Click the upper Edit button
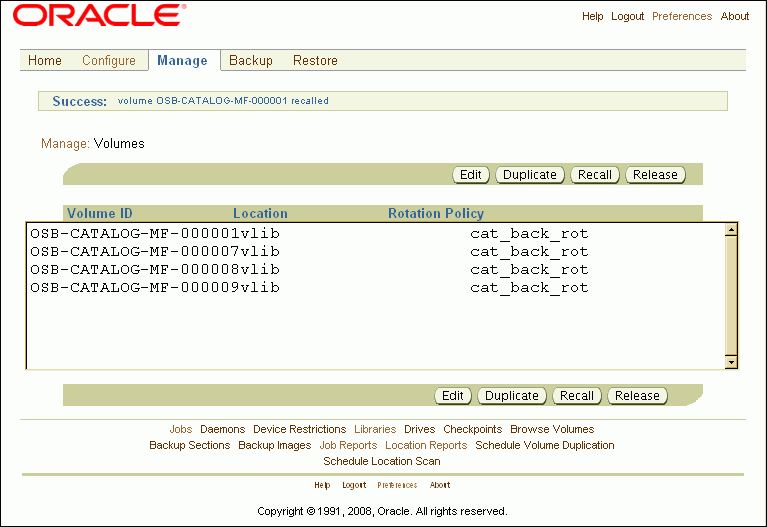Image resolution: width=767 pixels, height=527 pixels. click(471, 175)
